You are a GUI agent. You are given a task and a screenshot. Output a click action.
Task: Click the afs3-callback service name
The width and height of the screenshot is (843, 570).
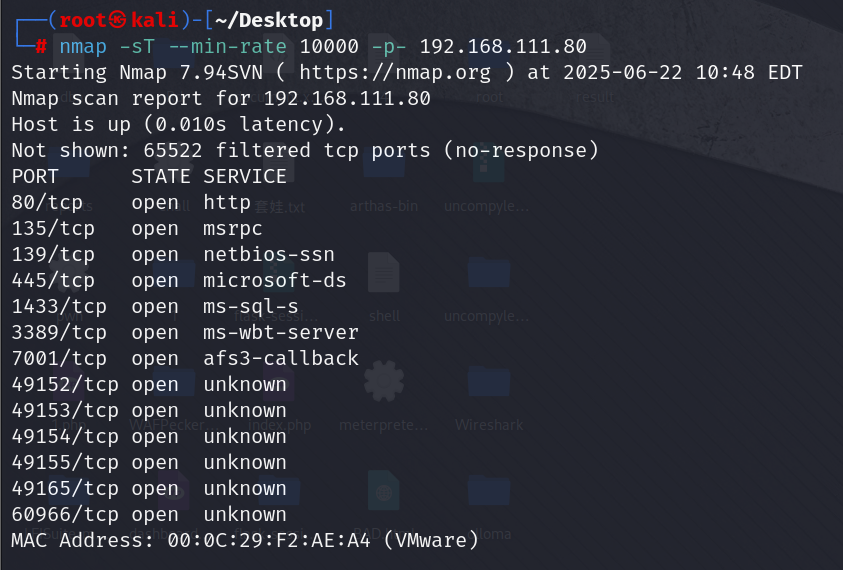(x=281, y=358)
